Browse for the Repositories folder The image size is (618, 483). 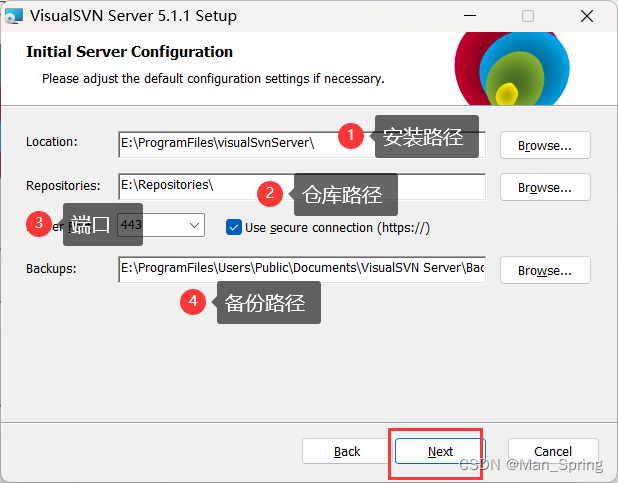(545, 187)
